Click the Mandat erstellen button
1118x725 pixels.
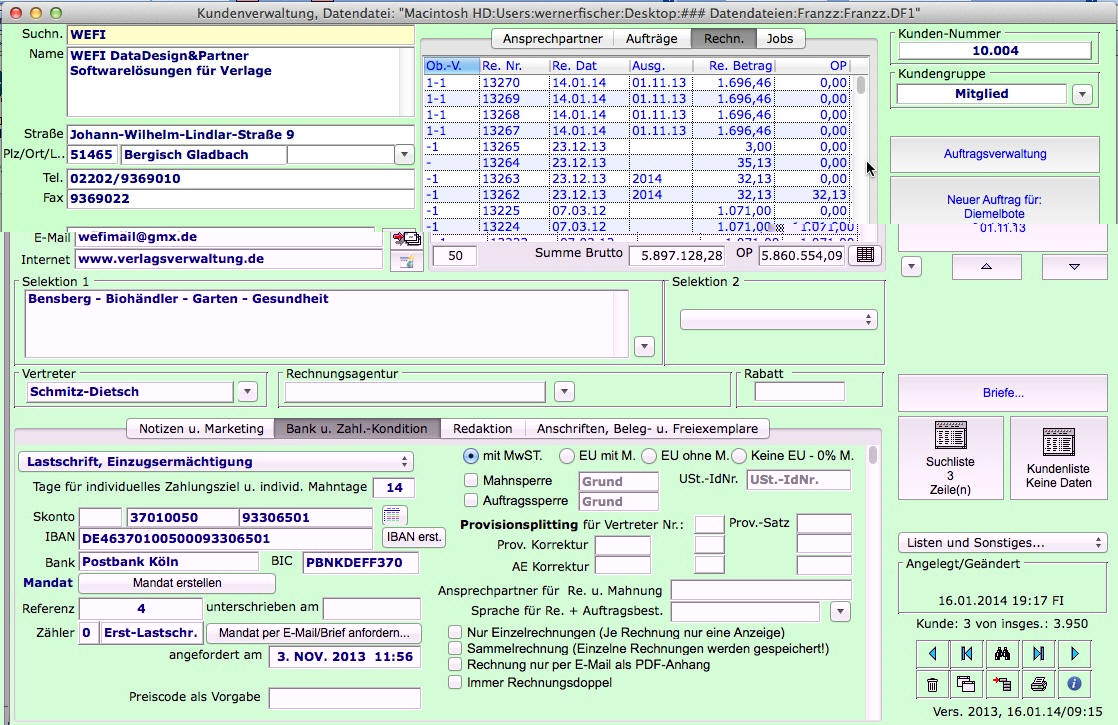176,583
